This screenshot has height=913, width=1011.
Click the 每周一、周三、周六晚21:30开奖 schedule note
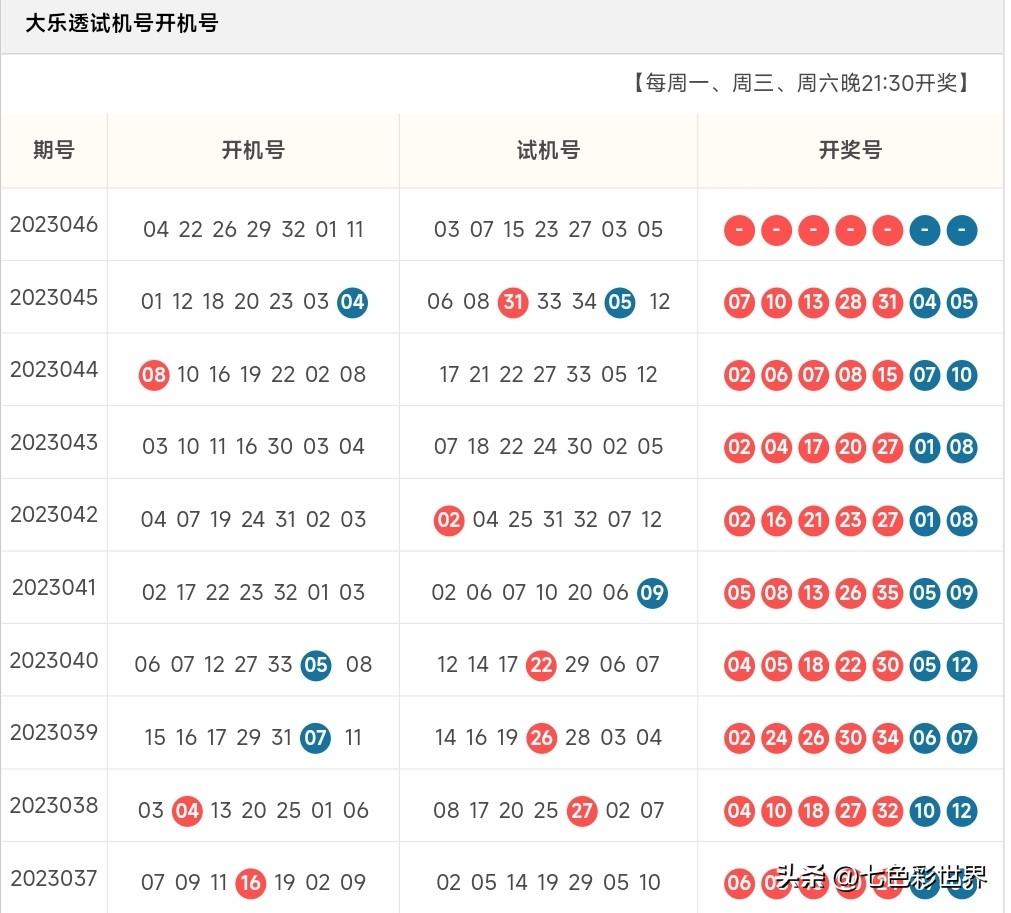point(801,83)
